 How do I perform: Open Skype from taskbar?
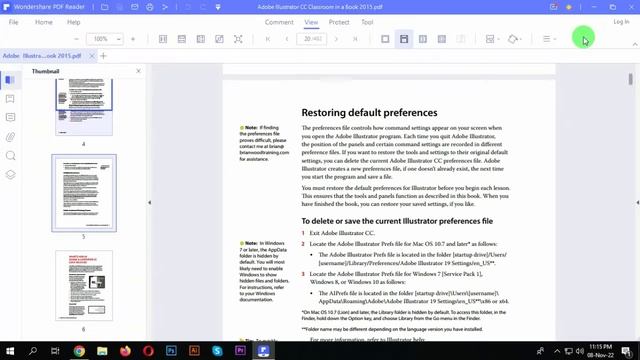pyautogui.click(x=218, y=351)
